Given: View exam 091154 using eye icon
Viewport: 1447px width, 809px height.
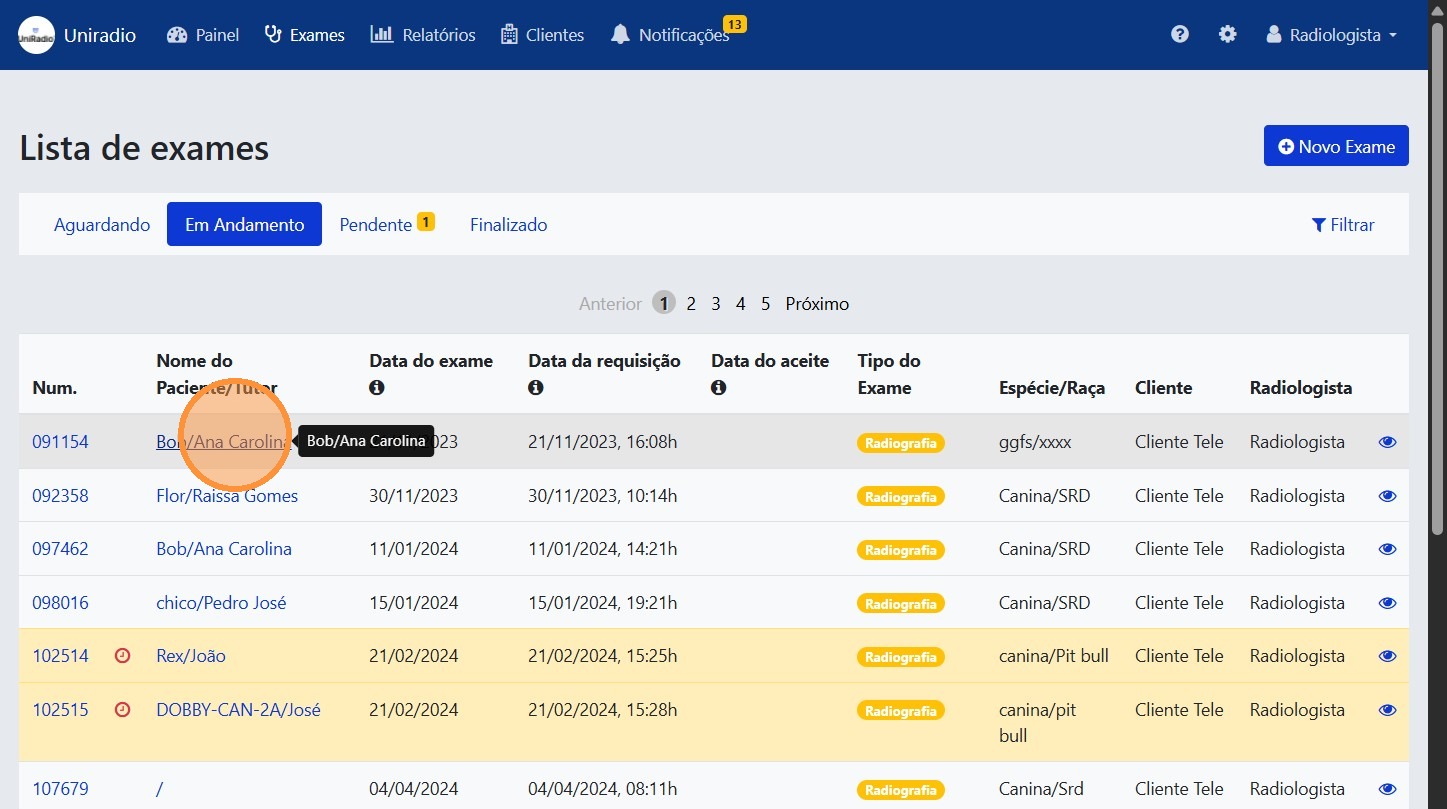Looking at the screenshot, I should [x=1387, y=442].
